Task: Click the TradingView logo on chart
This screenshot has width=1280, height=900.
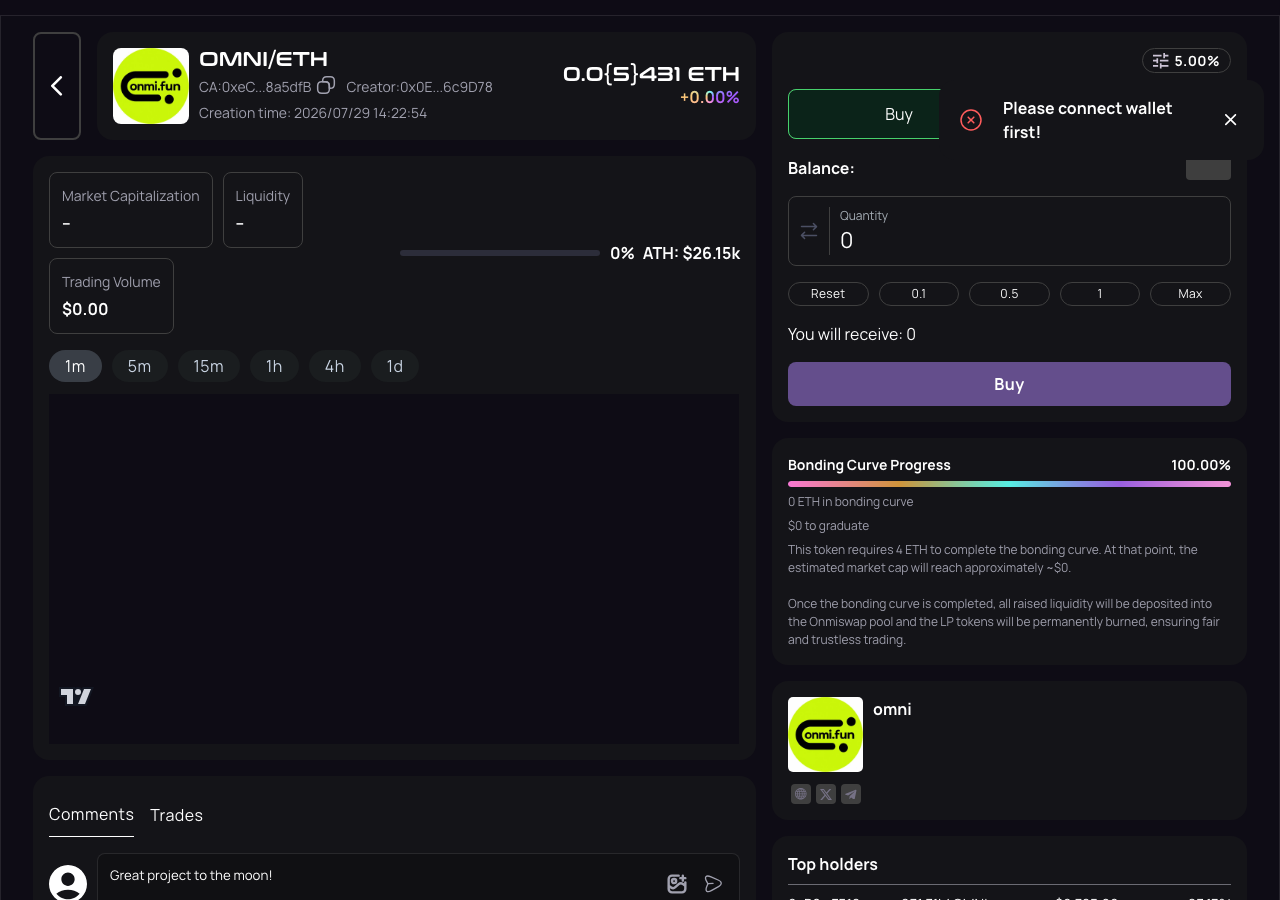Action: [76, 696]
